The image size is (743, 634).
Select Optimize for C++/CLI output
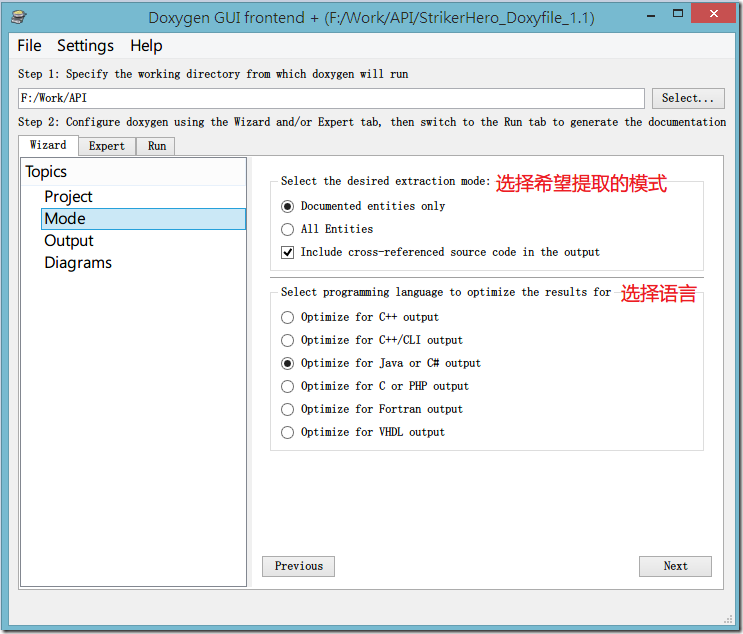point(287,340)
